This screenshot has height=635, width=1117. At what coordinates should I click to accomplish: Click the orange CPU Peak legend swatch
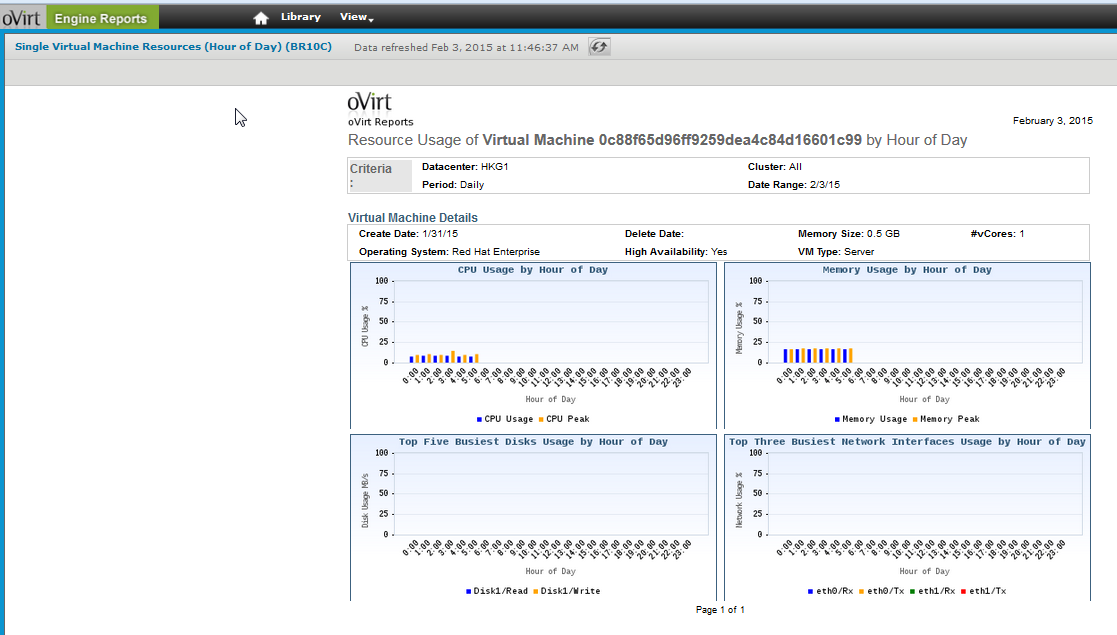click(x=541, y=419)
